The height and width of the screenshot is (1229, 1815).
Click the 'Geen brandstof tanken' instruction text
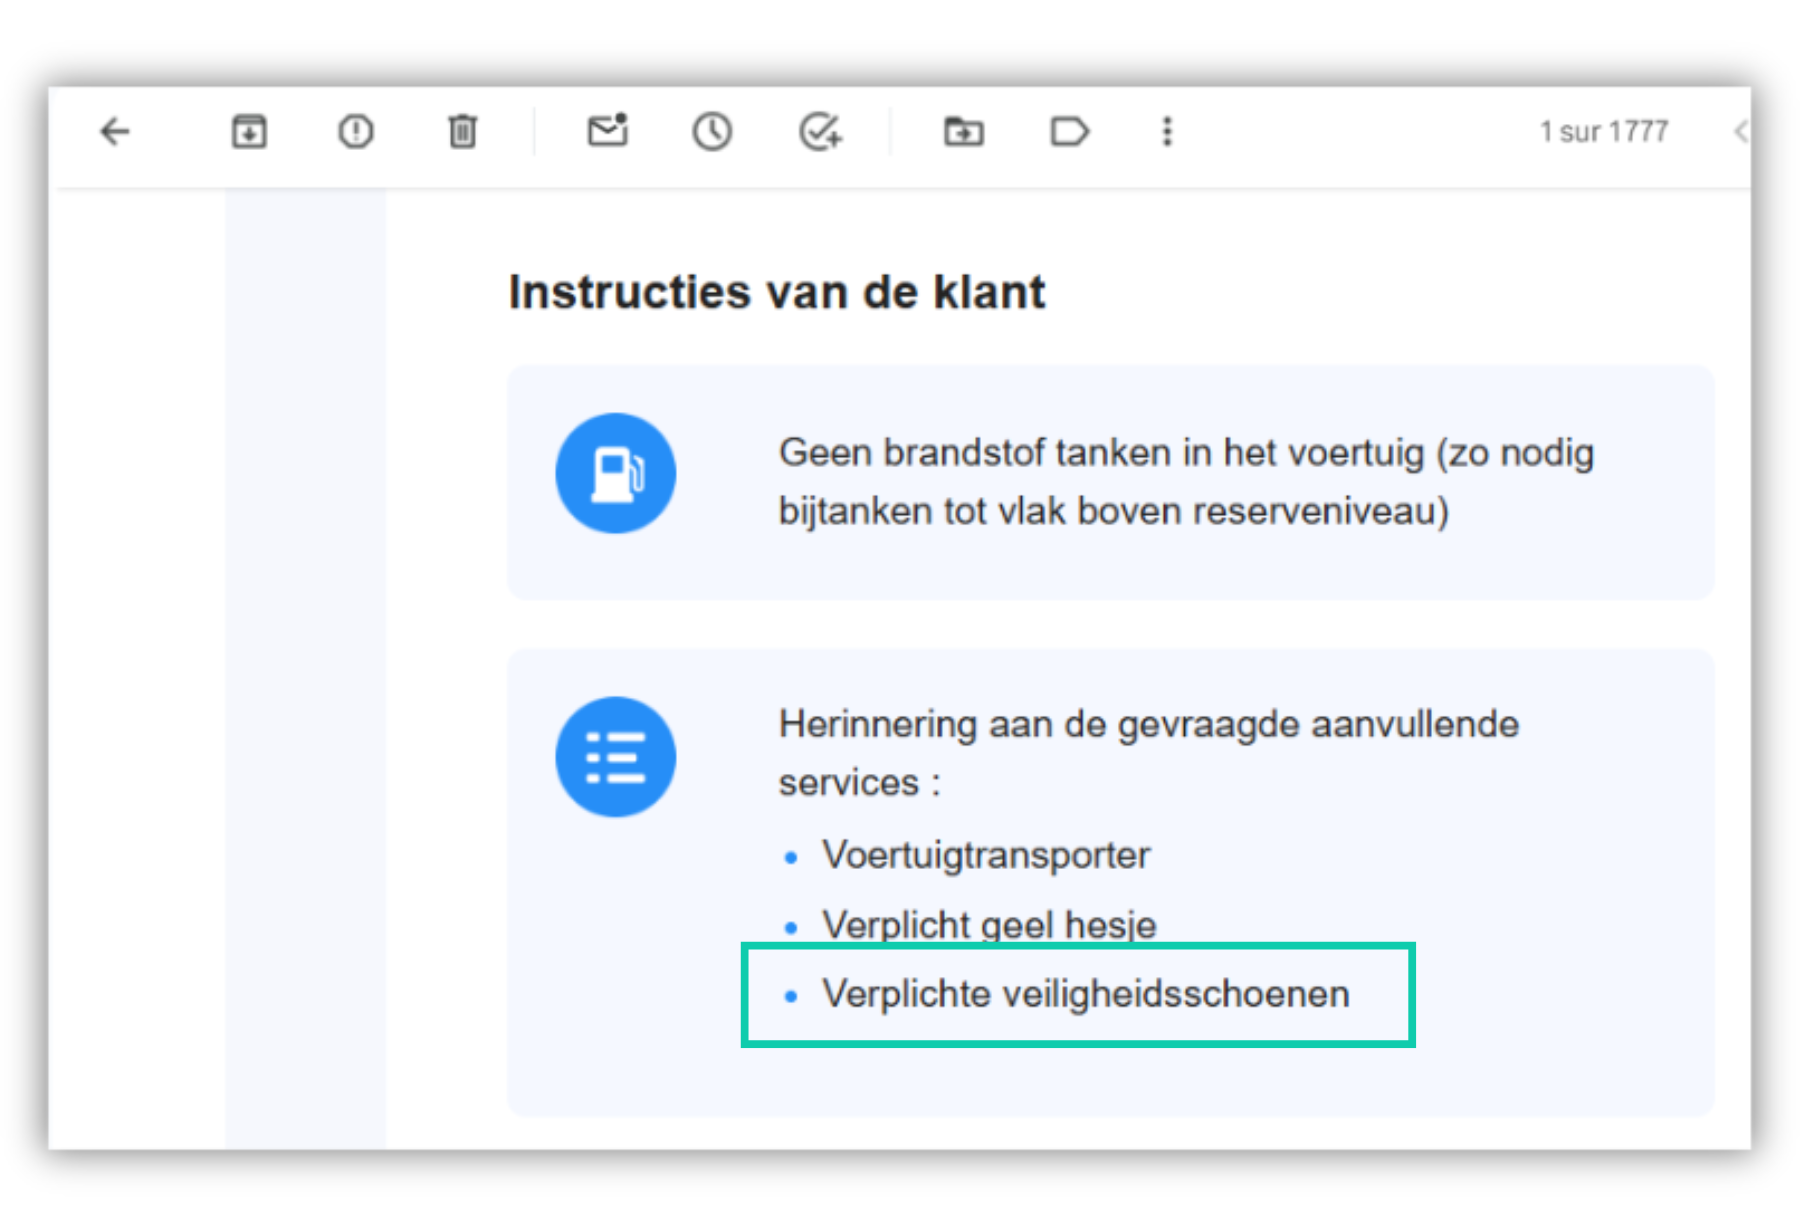click(x=1186, y=481)
